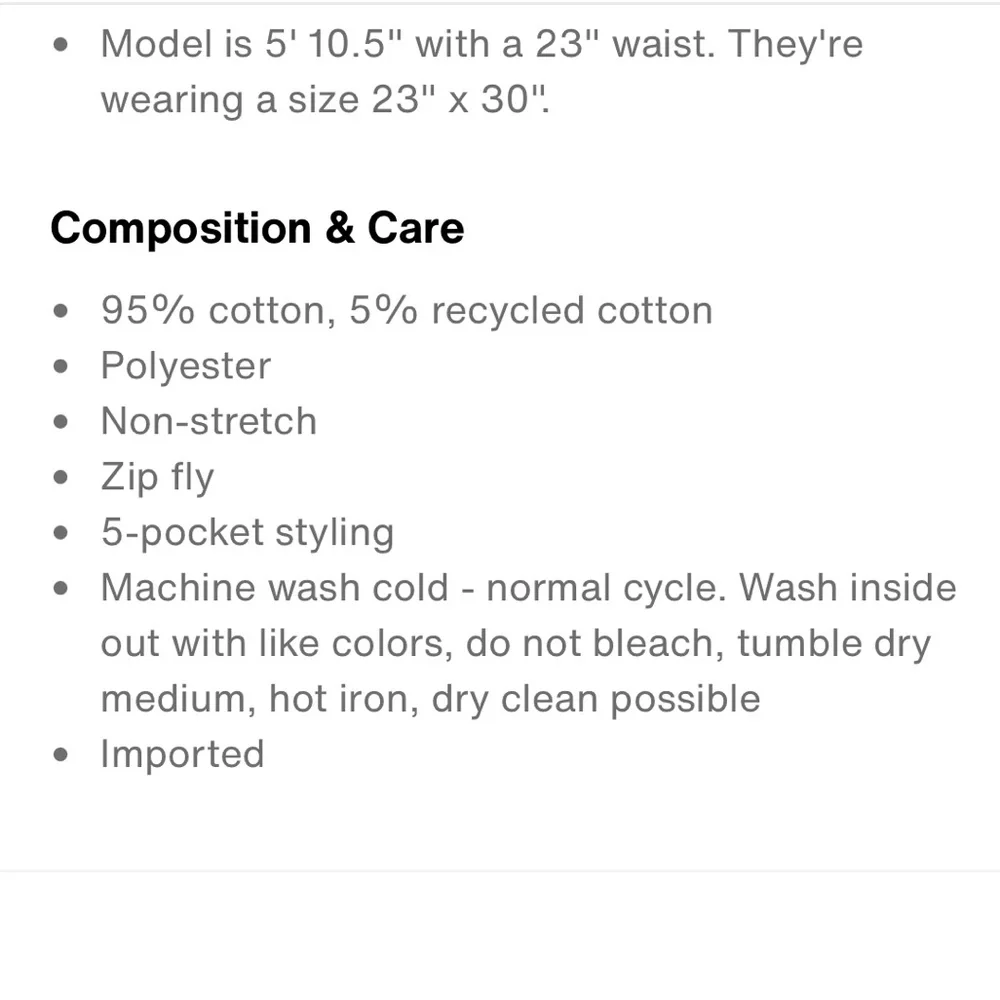Image resolution: width=1000 pixels, height=1000 pixels.
Task: Click the bullet point before "Non-stretch"
Action: tap(62, 422)
